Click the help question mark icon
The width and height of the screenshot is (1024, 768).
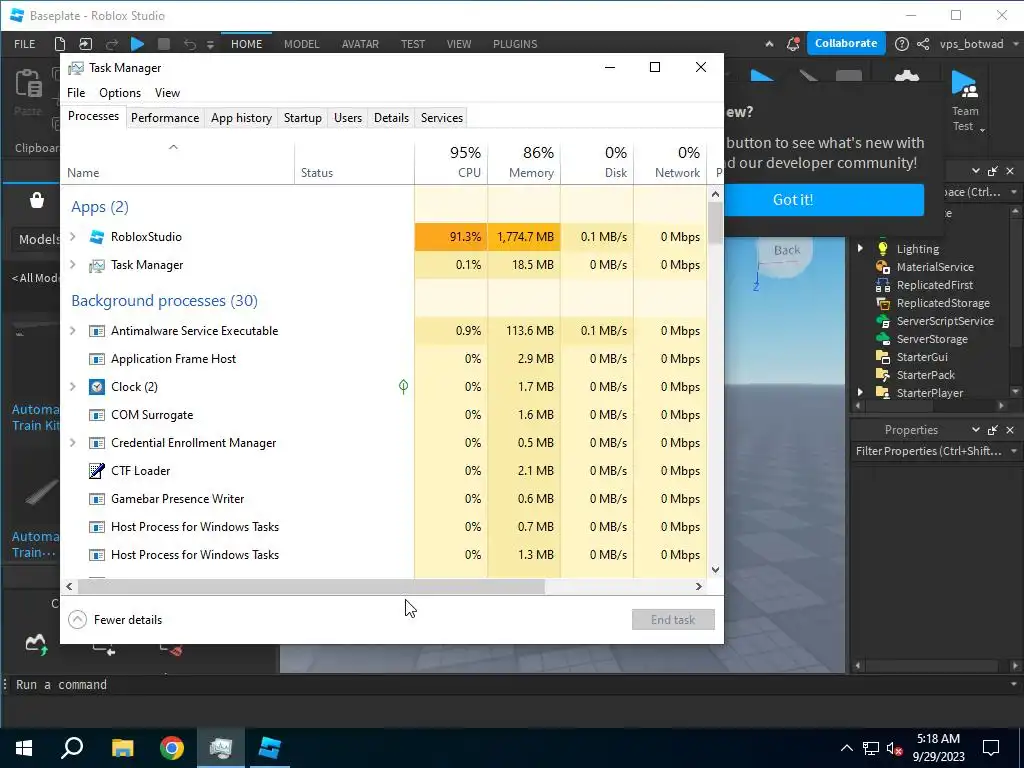(901, 44)
